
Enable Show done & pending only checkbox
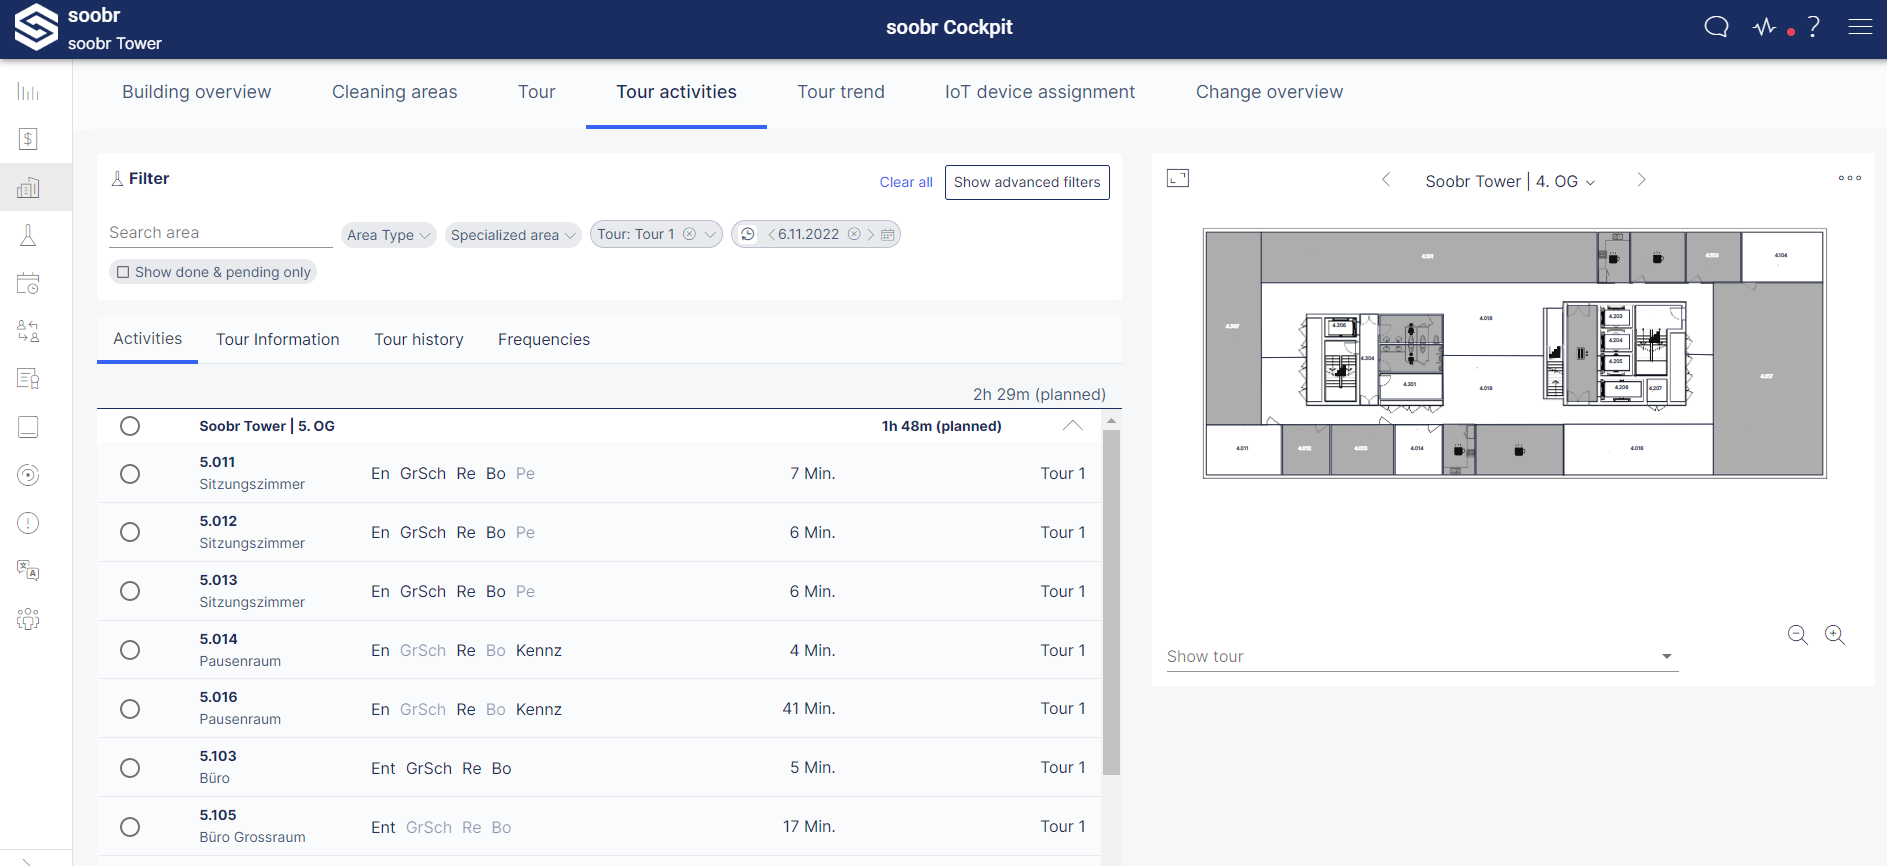click(x=124, y=272)
